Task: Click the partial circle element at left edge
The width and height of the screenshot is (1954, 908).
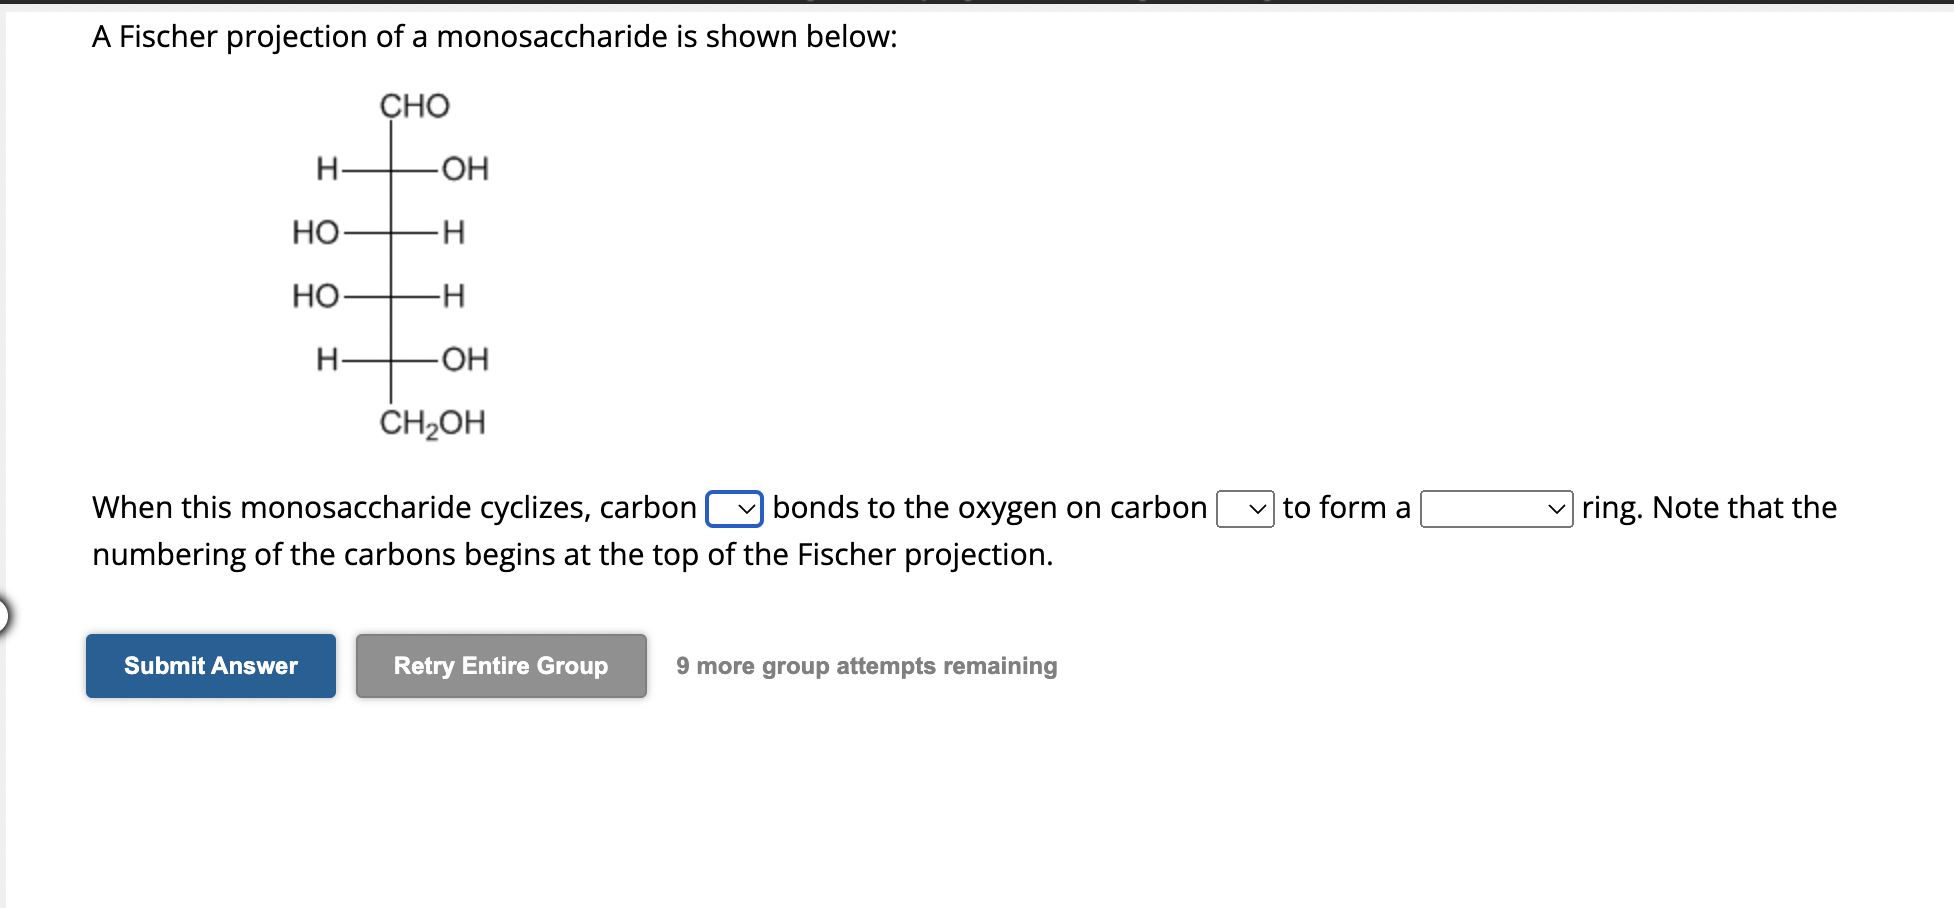Action: click(x=5, y=616)
